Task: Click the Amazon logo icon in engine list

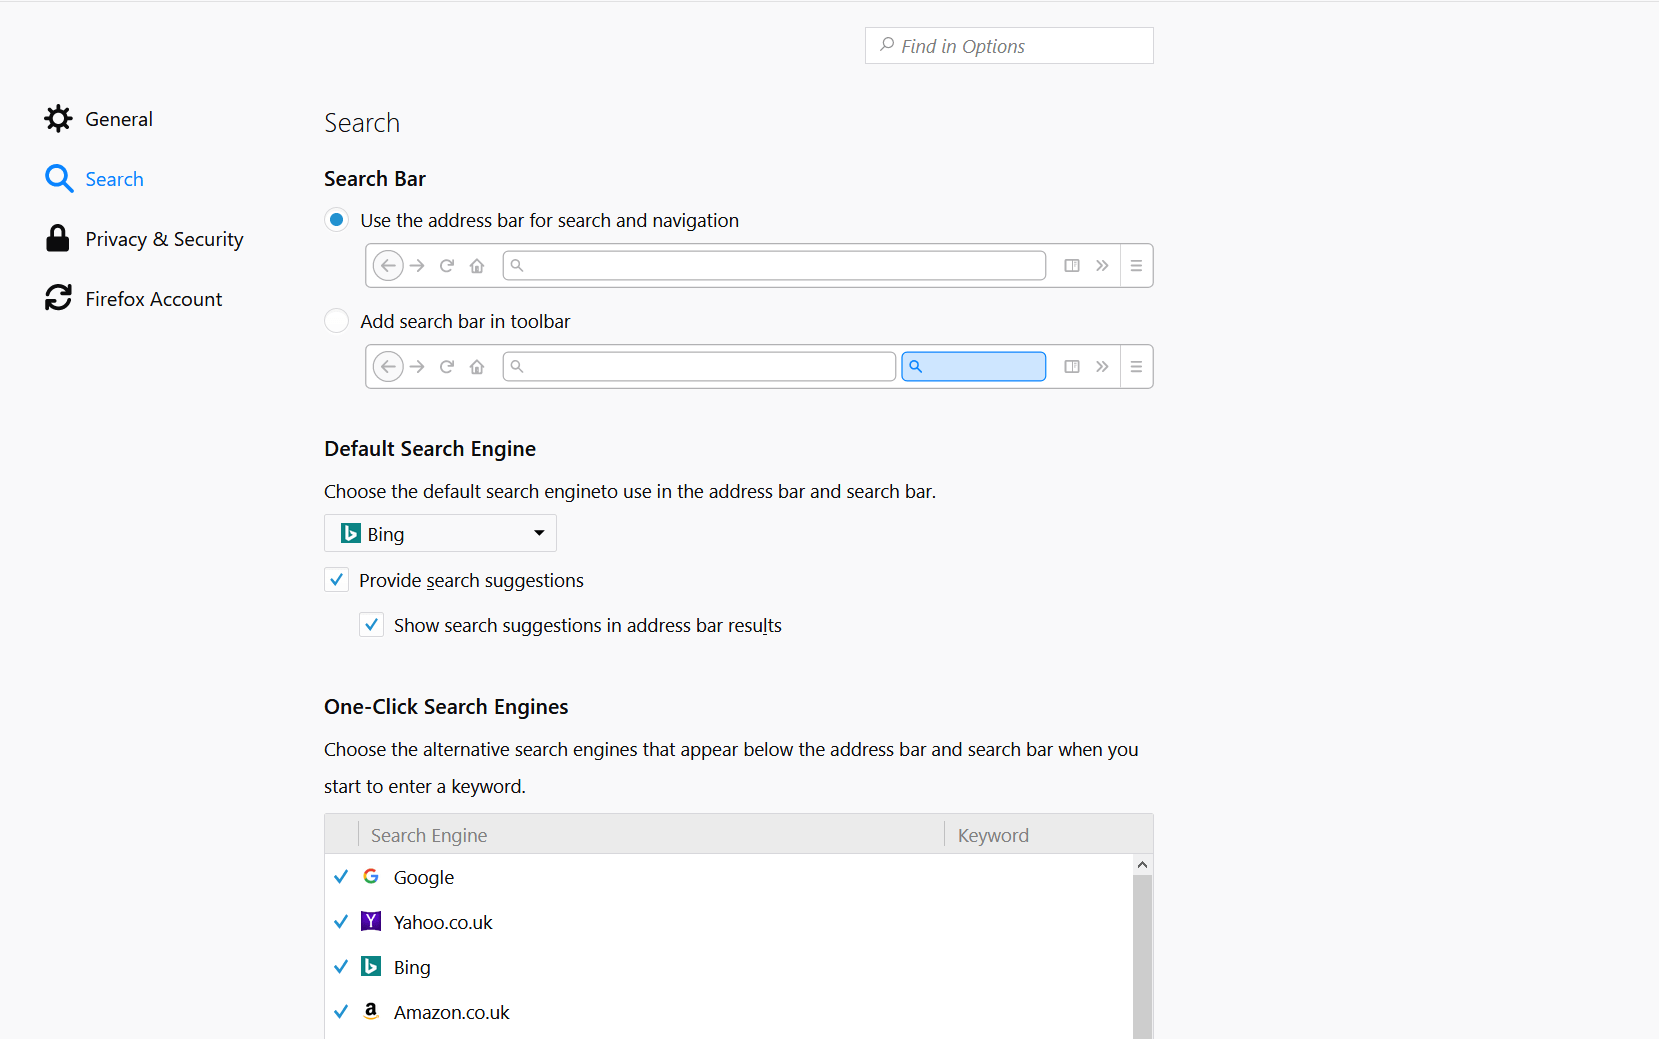Action: [371, 1011]
